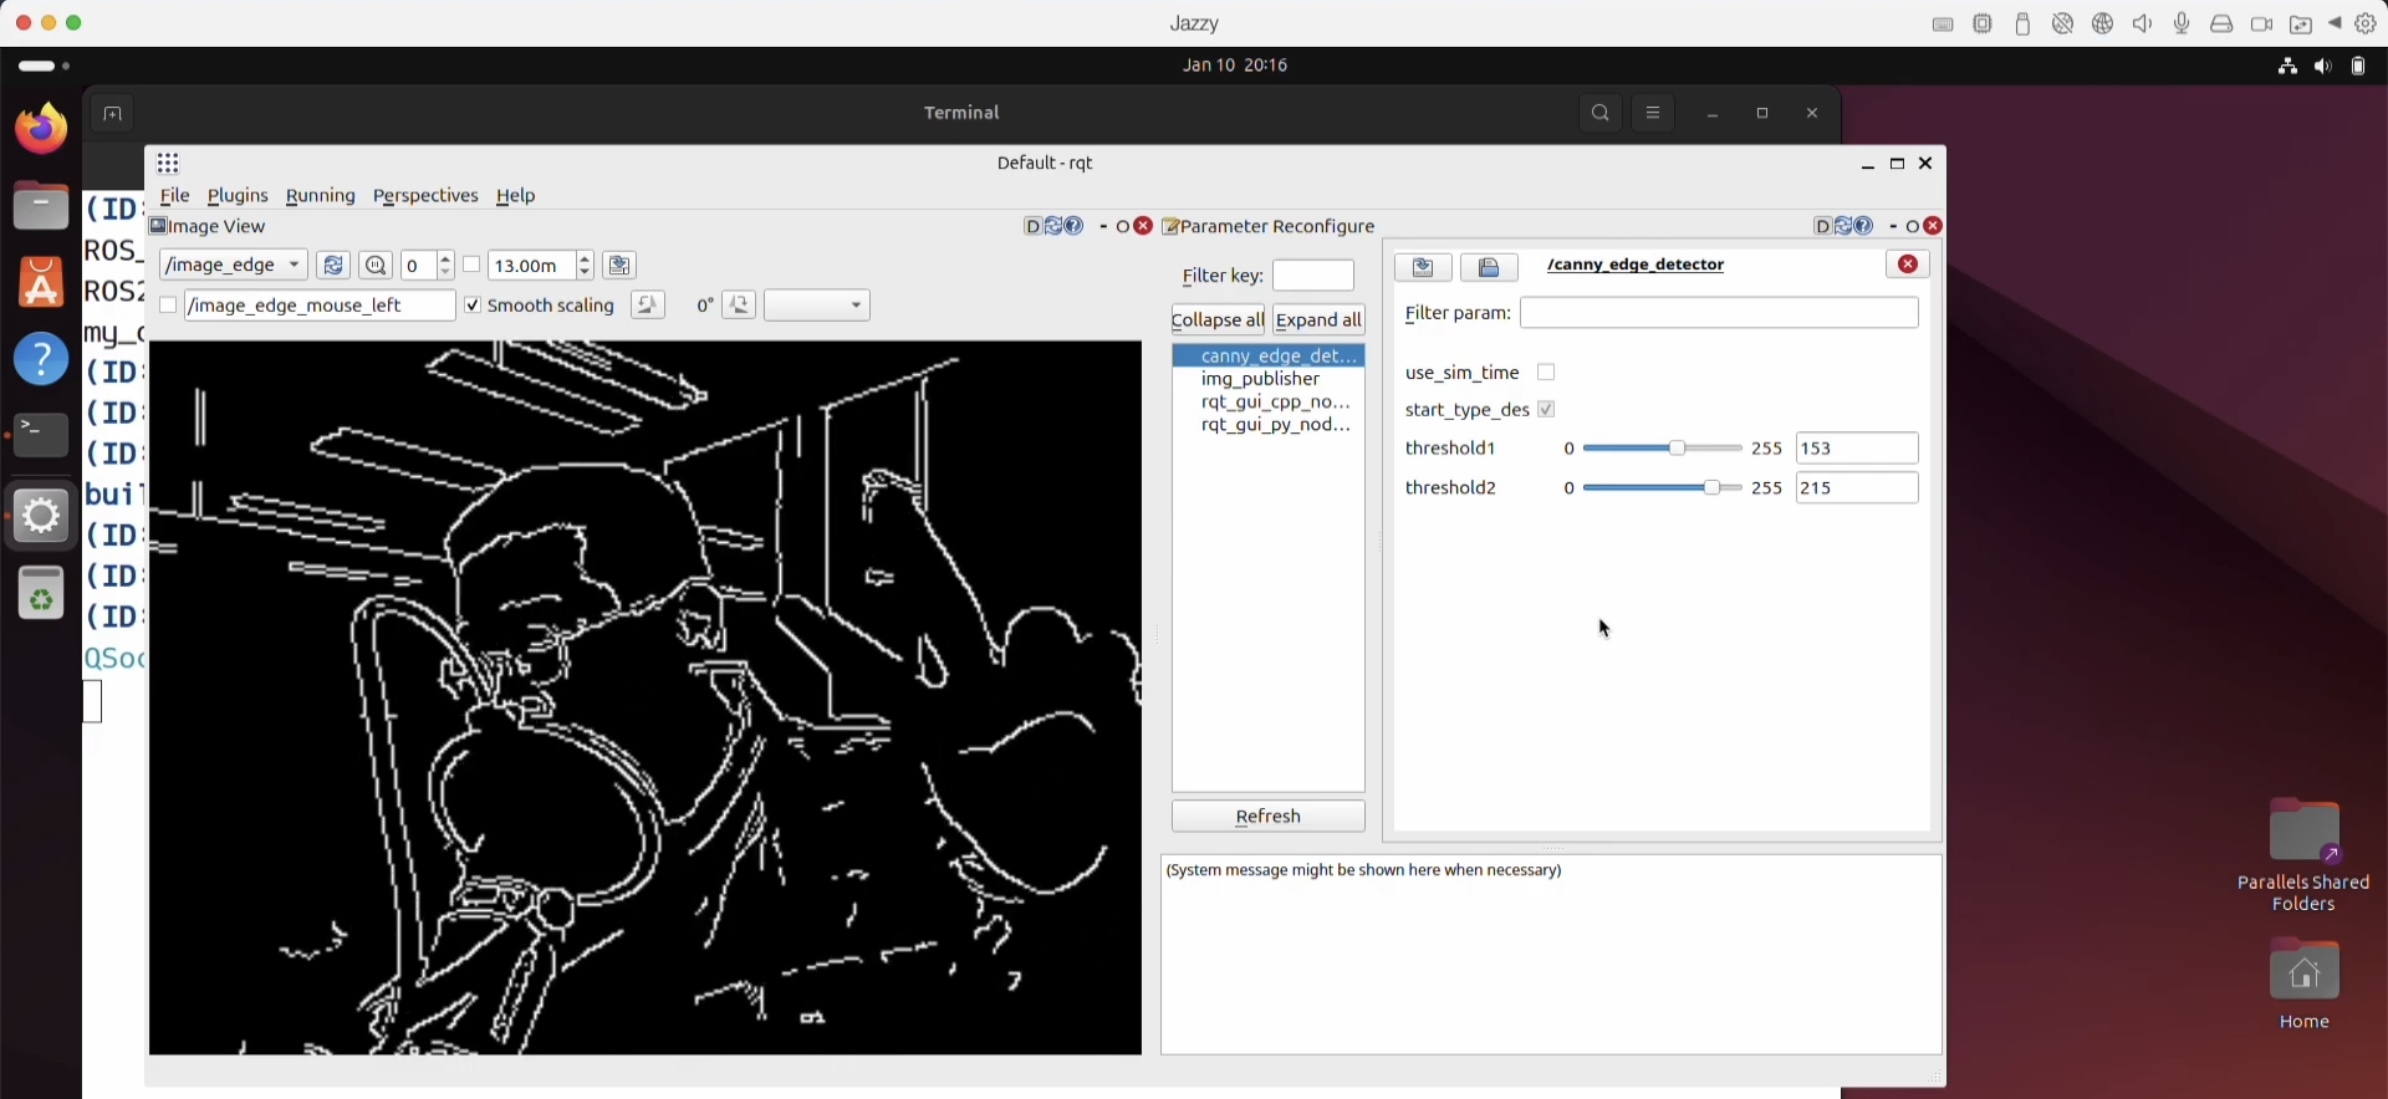
Task: Click the Refresh button under node list
Action: [x=1267, y=816]
